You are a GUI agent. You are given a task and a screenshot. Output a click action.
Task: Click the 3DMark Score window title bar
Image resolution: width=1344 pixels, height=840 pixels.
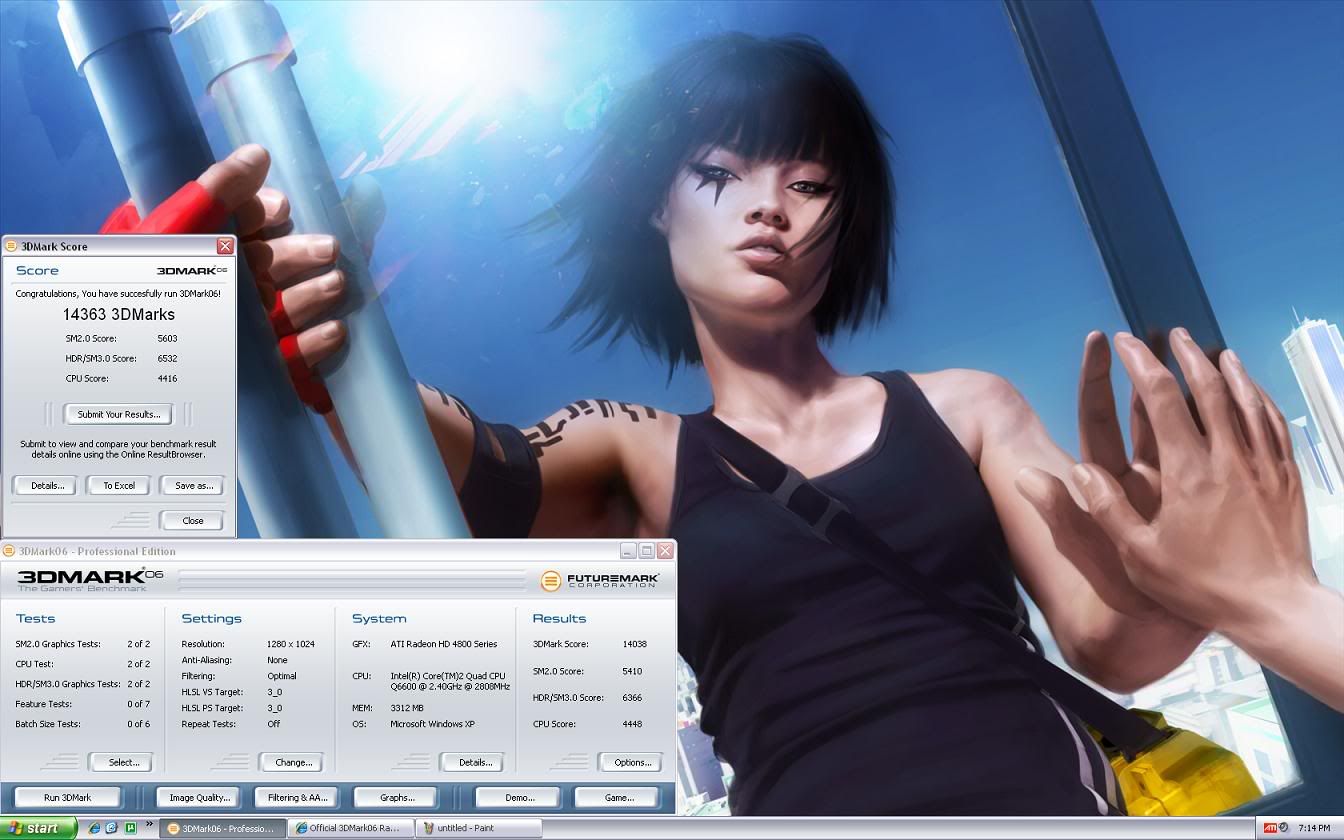(118, 246)
